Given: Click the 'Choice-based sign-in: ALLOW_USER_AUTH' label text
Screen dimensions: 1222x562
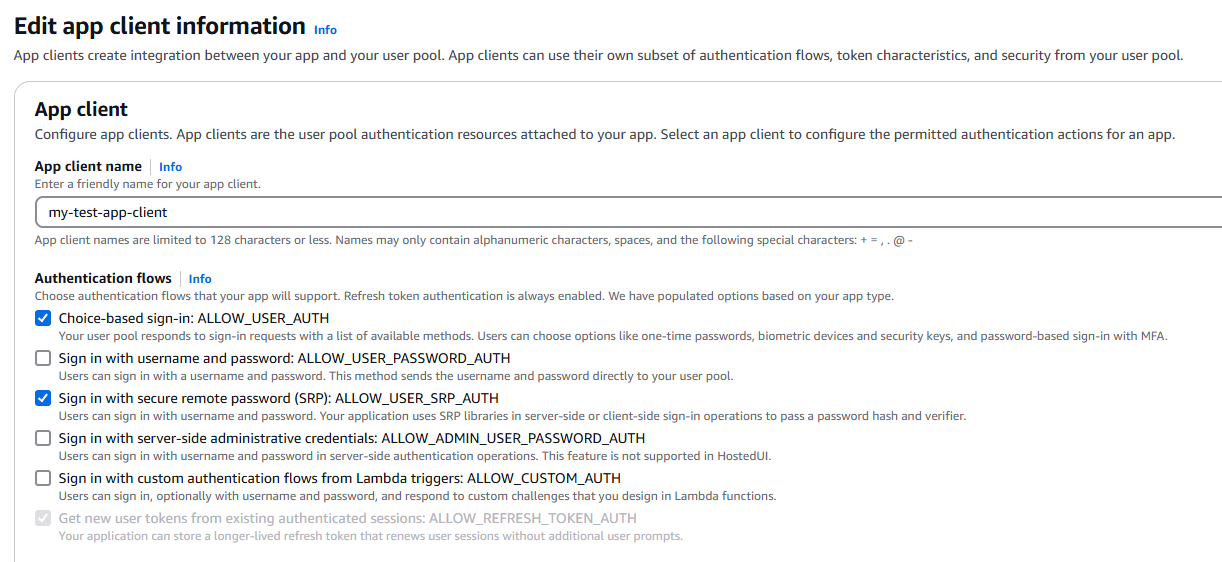Looking at the screenshot, I should tap(193, 318).
